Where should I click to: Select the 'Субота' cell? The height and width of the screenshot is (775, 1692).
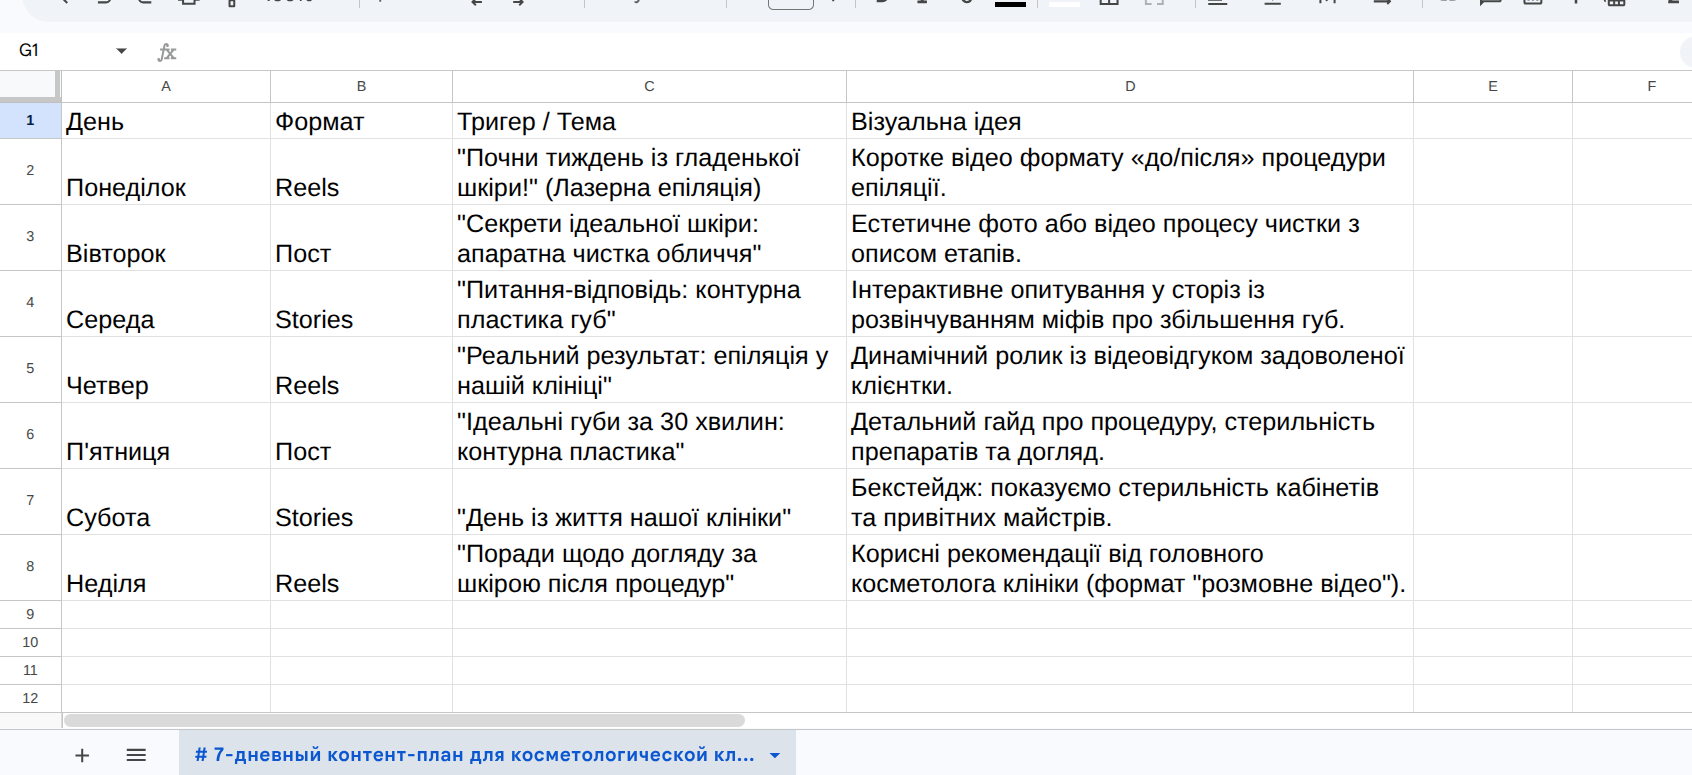166,502
